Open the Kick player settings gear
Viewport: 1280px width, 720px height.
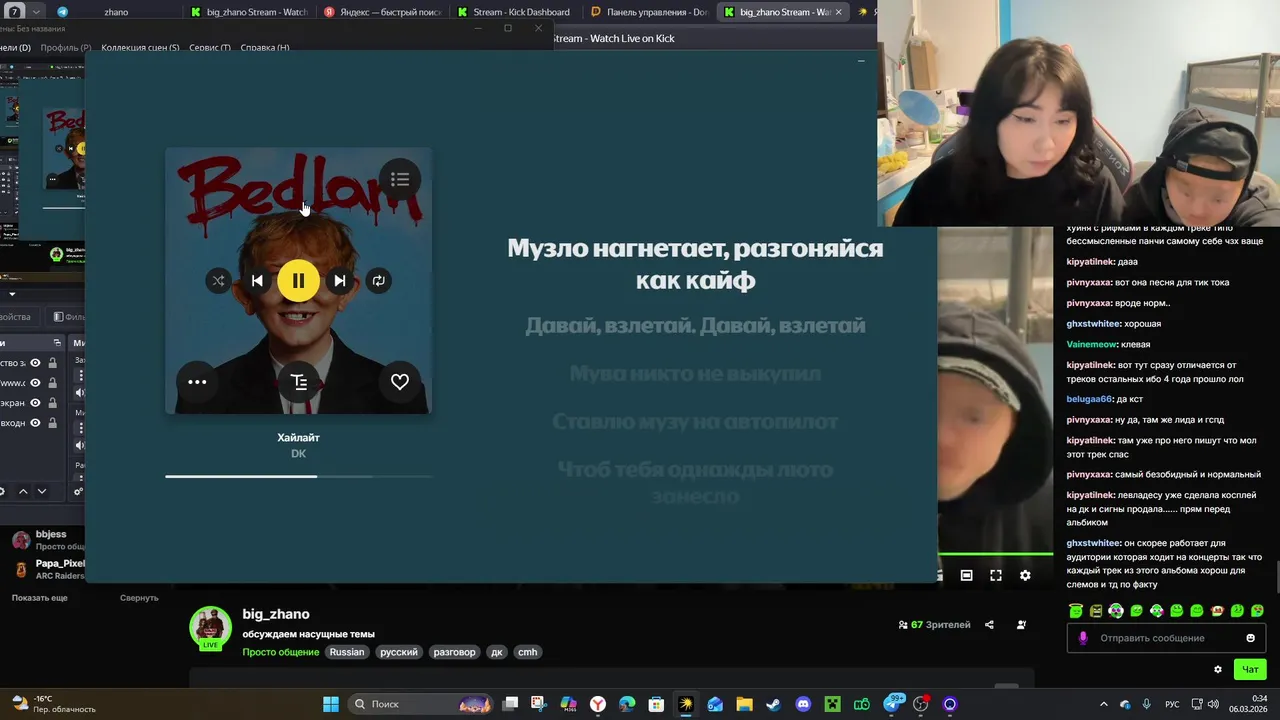coord(1025,575)
